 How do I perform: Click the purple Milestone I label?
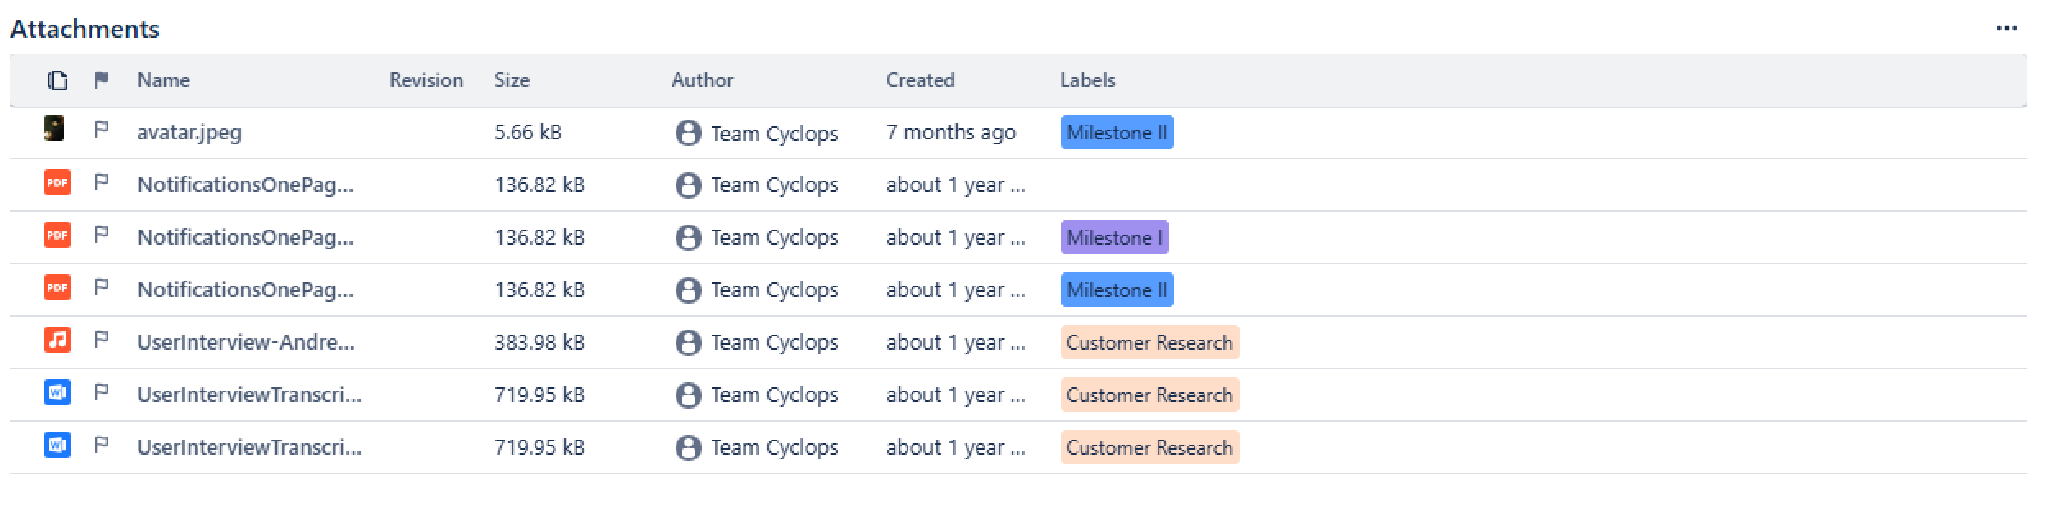point(1114,238)
